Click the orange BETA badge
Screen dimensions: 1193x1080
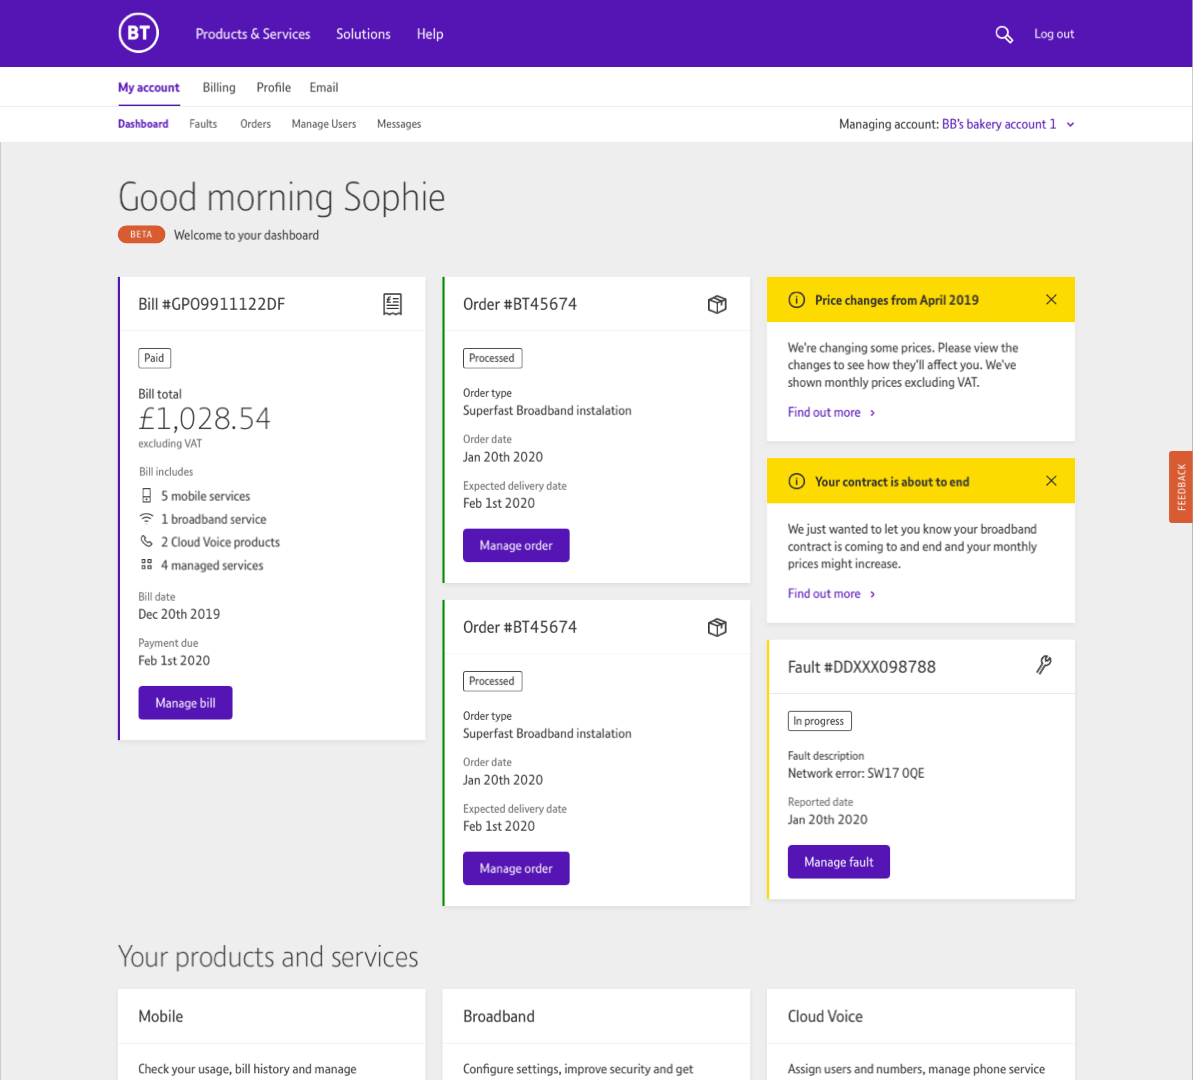click(x=141, y=234)
